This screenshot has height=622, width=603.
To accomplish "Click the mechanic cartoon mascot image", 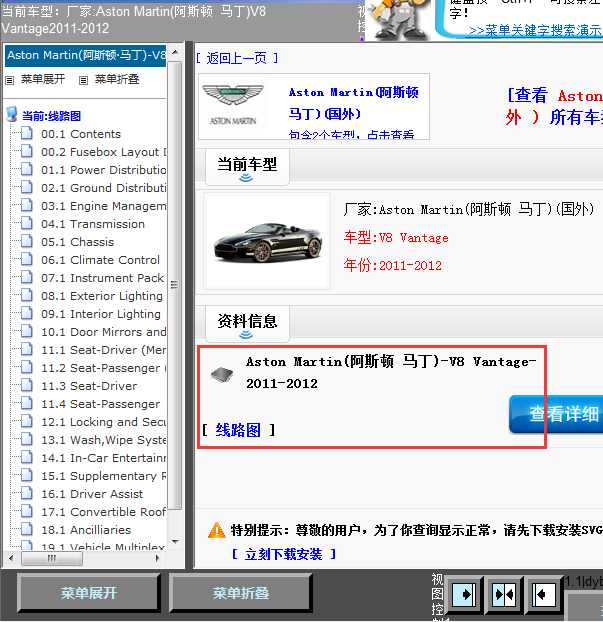I will click(398, 20).
